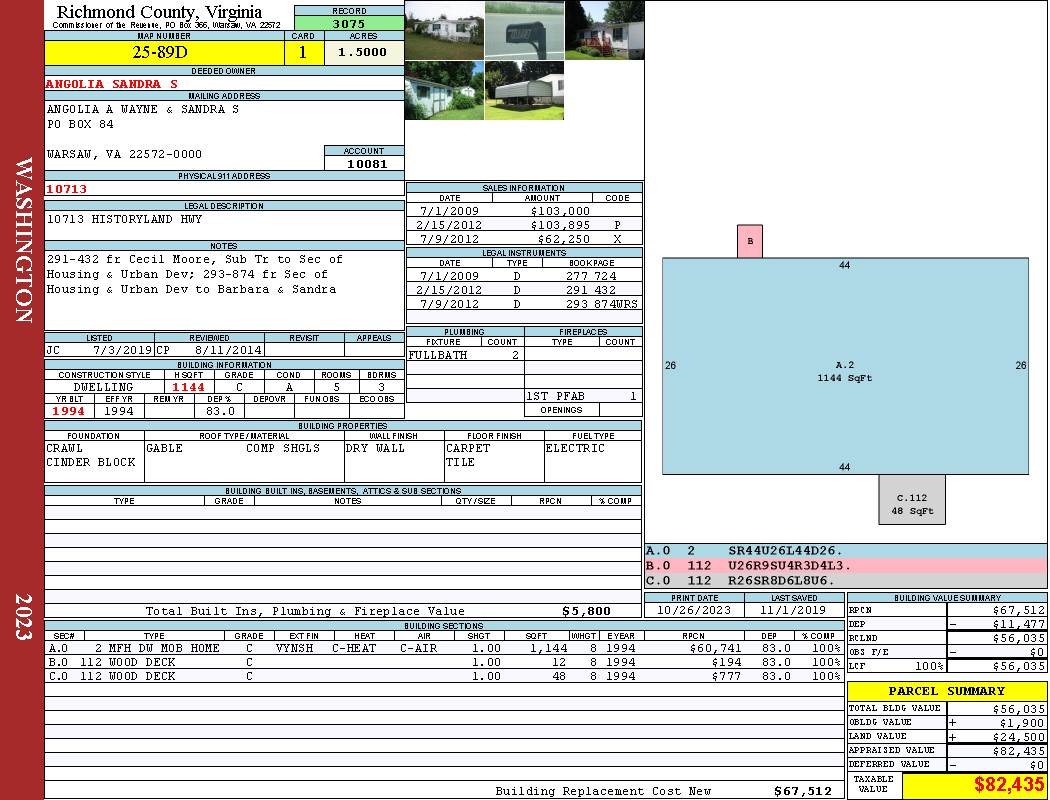Open the photo of house with red deck

pos(604,30)
